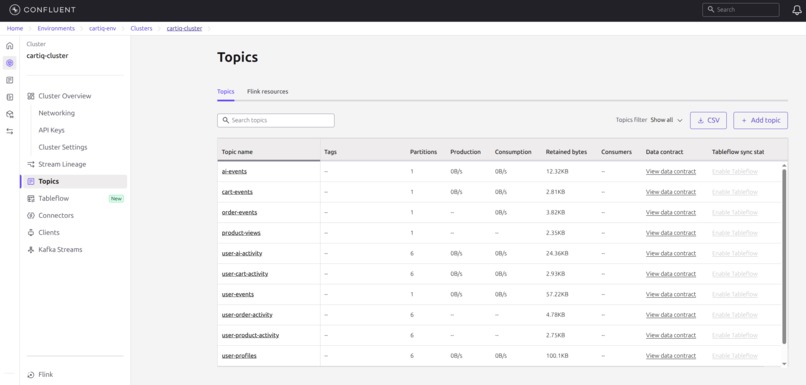Open Tableflow section
Image resolution: width=806 pixels, height=385 pixels.
click(x=53, y=198)
